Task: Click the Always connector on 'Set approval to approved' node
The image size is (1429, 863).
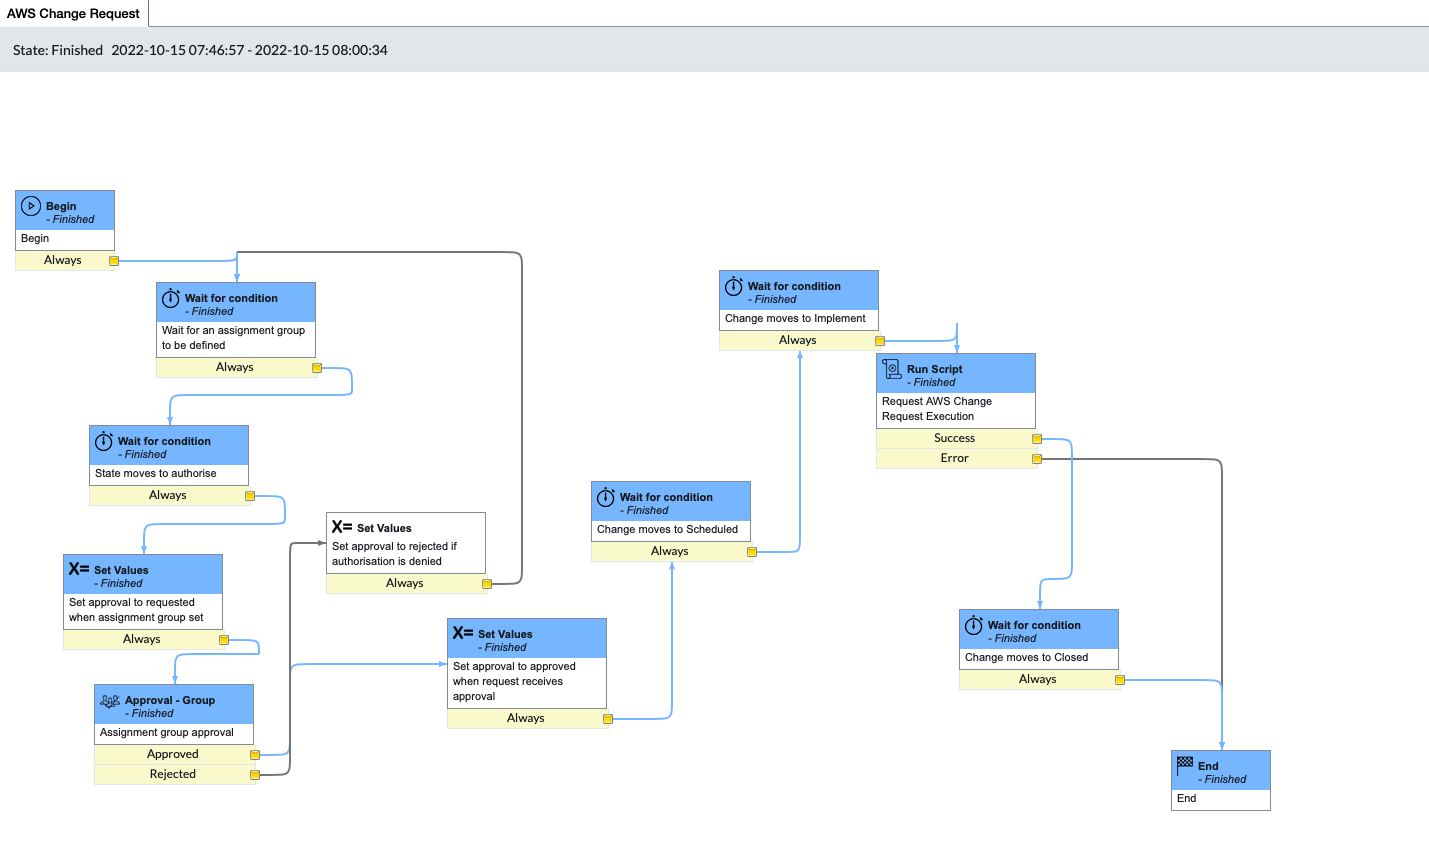Action: pyautogui.click(x=606, y=718)
